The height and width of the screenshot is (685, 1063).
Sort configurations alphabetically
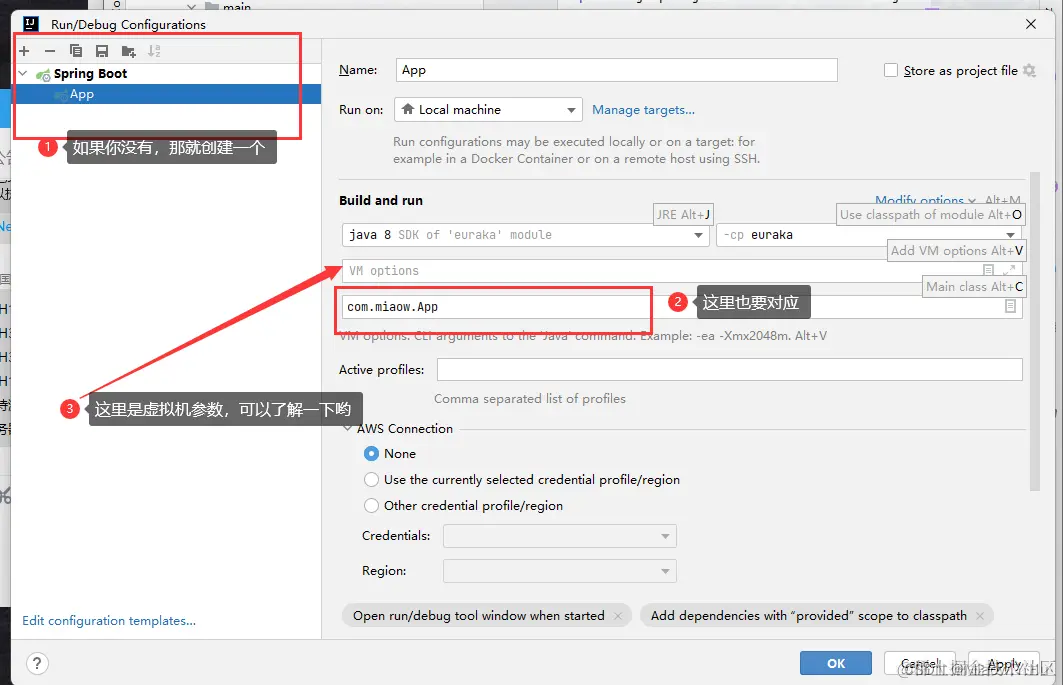[x=155, y=51]
